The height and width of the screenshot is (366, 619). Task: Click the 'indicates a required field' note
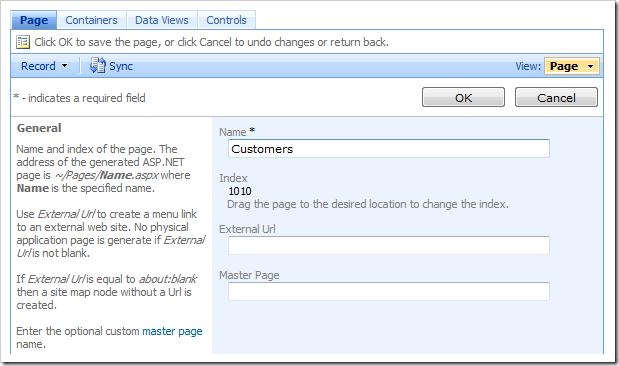pos(80,98)
